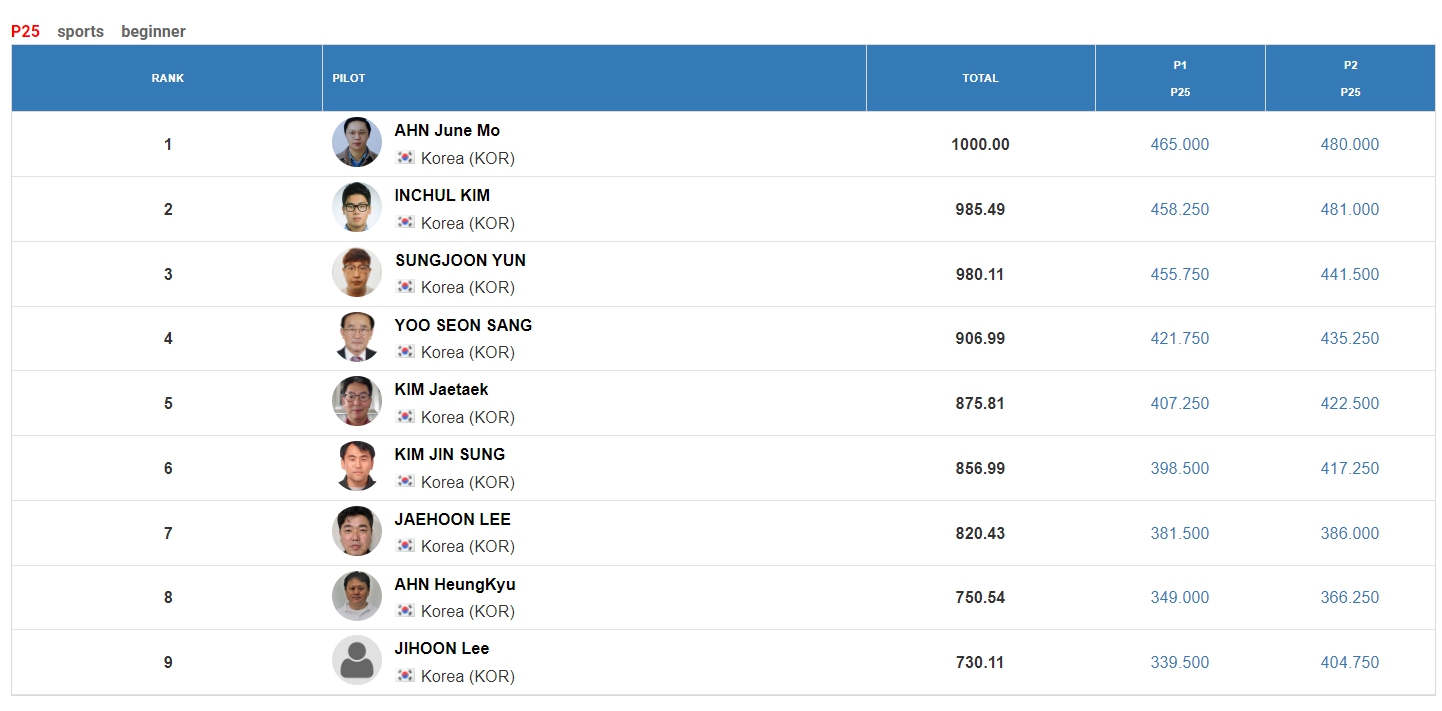Screen dimensions: 1442x711
Task: Open SUNGJOON YUN's P2 score 441.500
Action: (1350, 274)
